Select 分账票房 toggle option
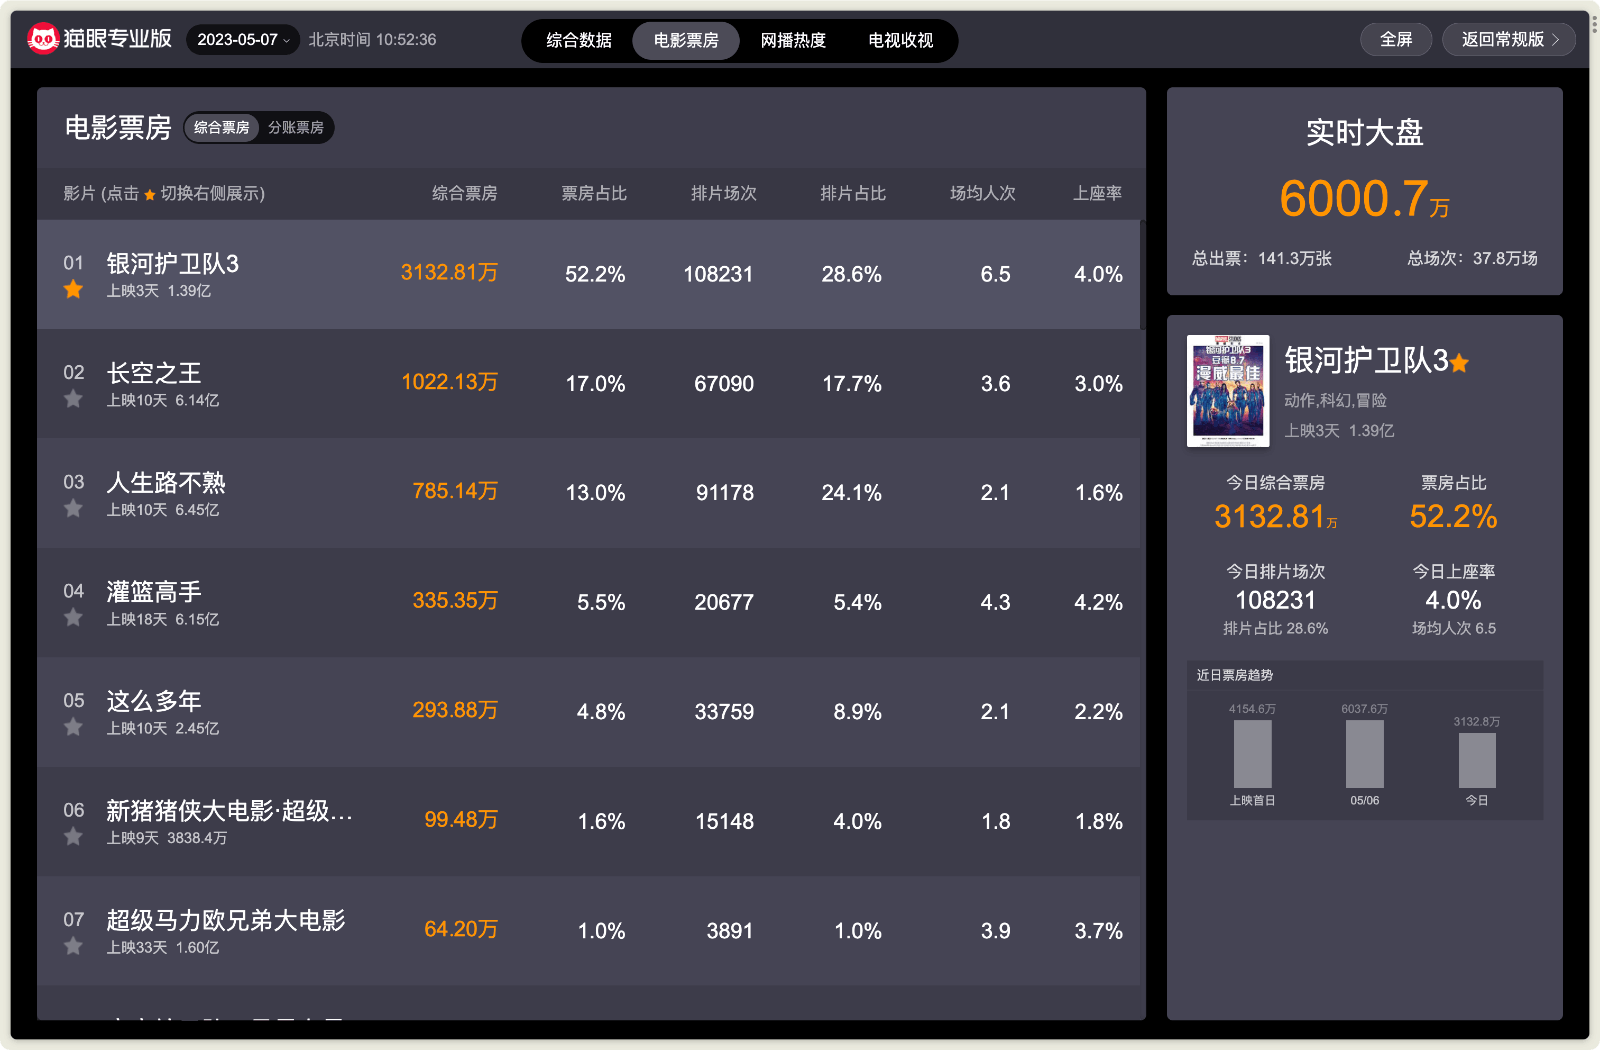 pos(296,127)
